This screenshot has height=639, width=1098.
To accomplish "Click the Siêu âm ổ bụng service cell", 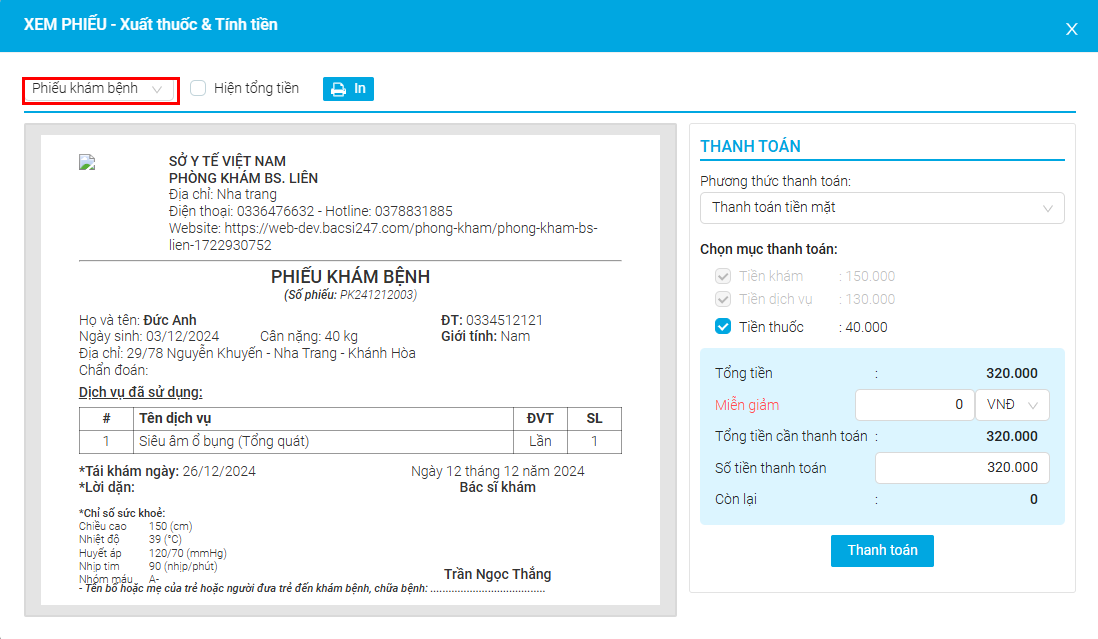I will pyautogui.click(x=323, y=442).
